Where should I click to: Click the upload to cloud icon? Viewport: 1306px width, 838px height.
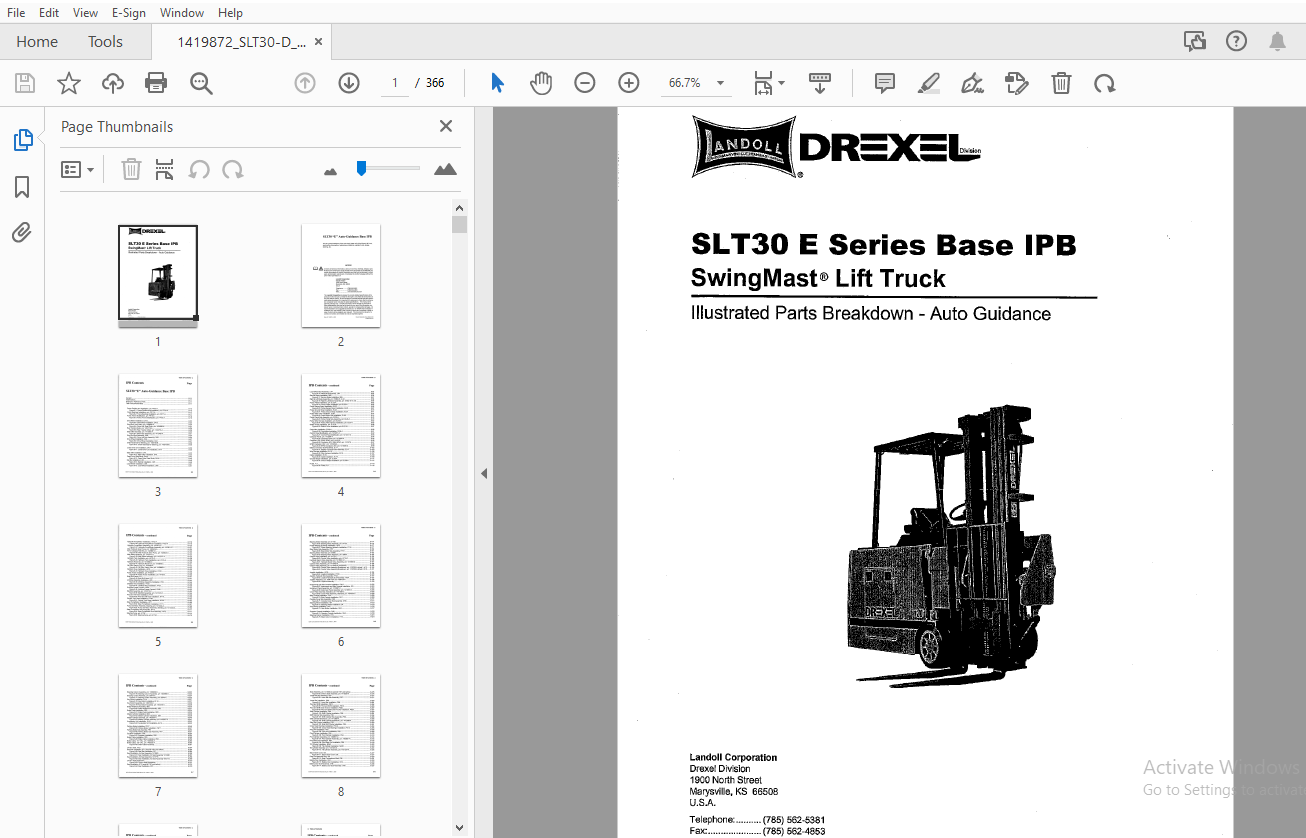113,83
